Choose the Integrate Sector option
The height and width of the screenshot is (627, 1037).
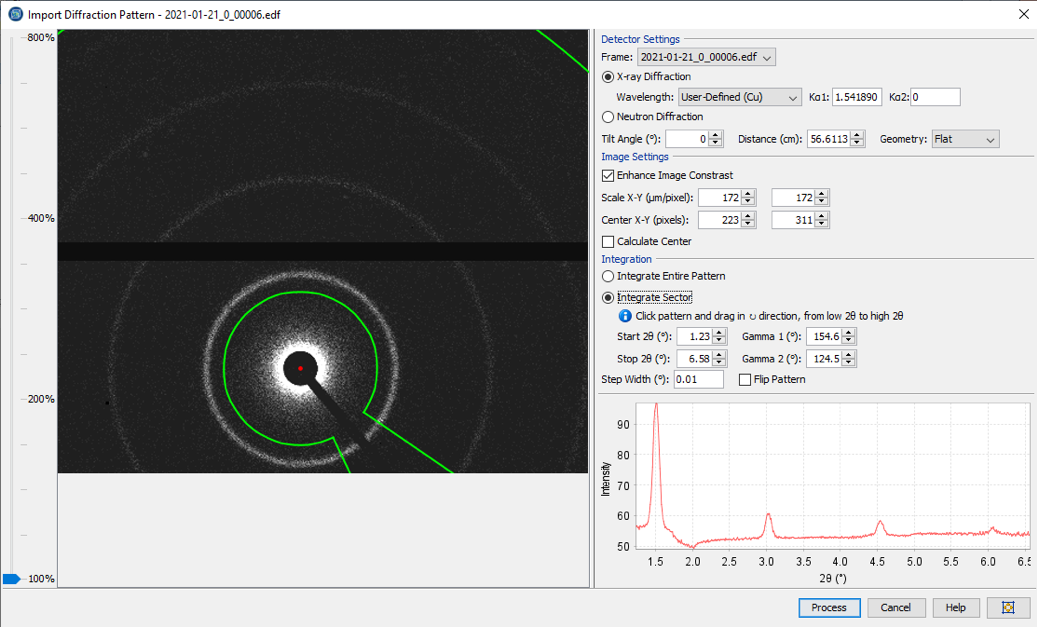click(608, 298)
